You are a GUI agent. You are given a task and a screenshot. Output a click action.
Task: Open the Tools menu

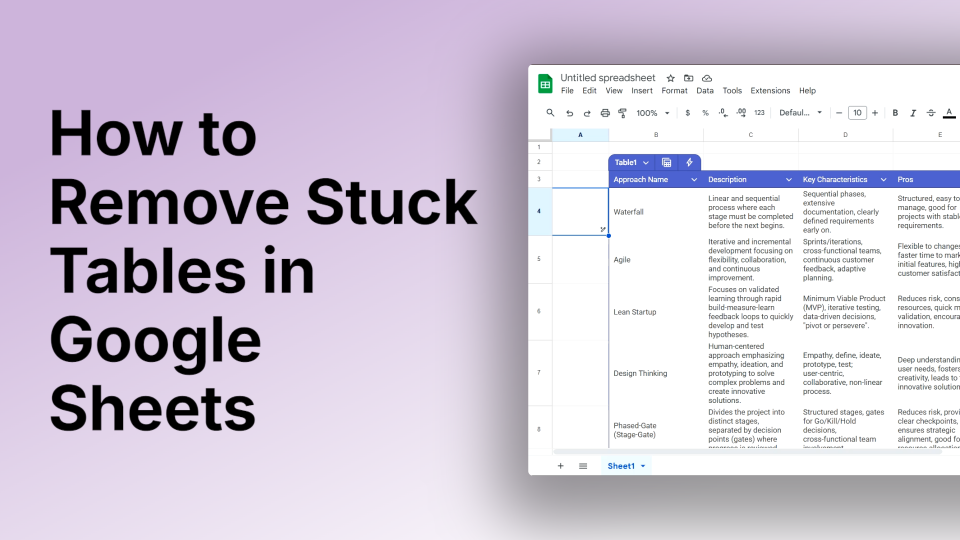[732, 91]
